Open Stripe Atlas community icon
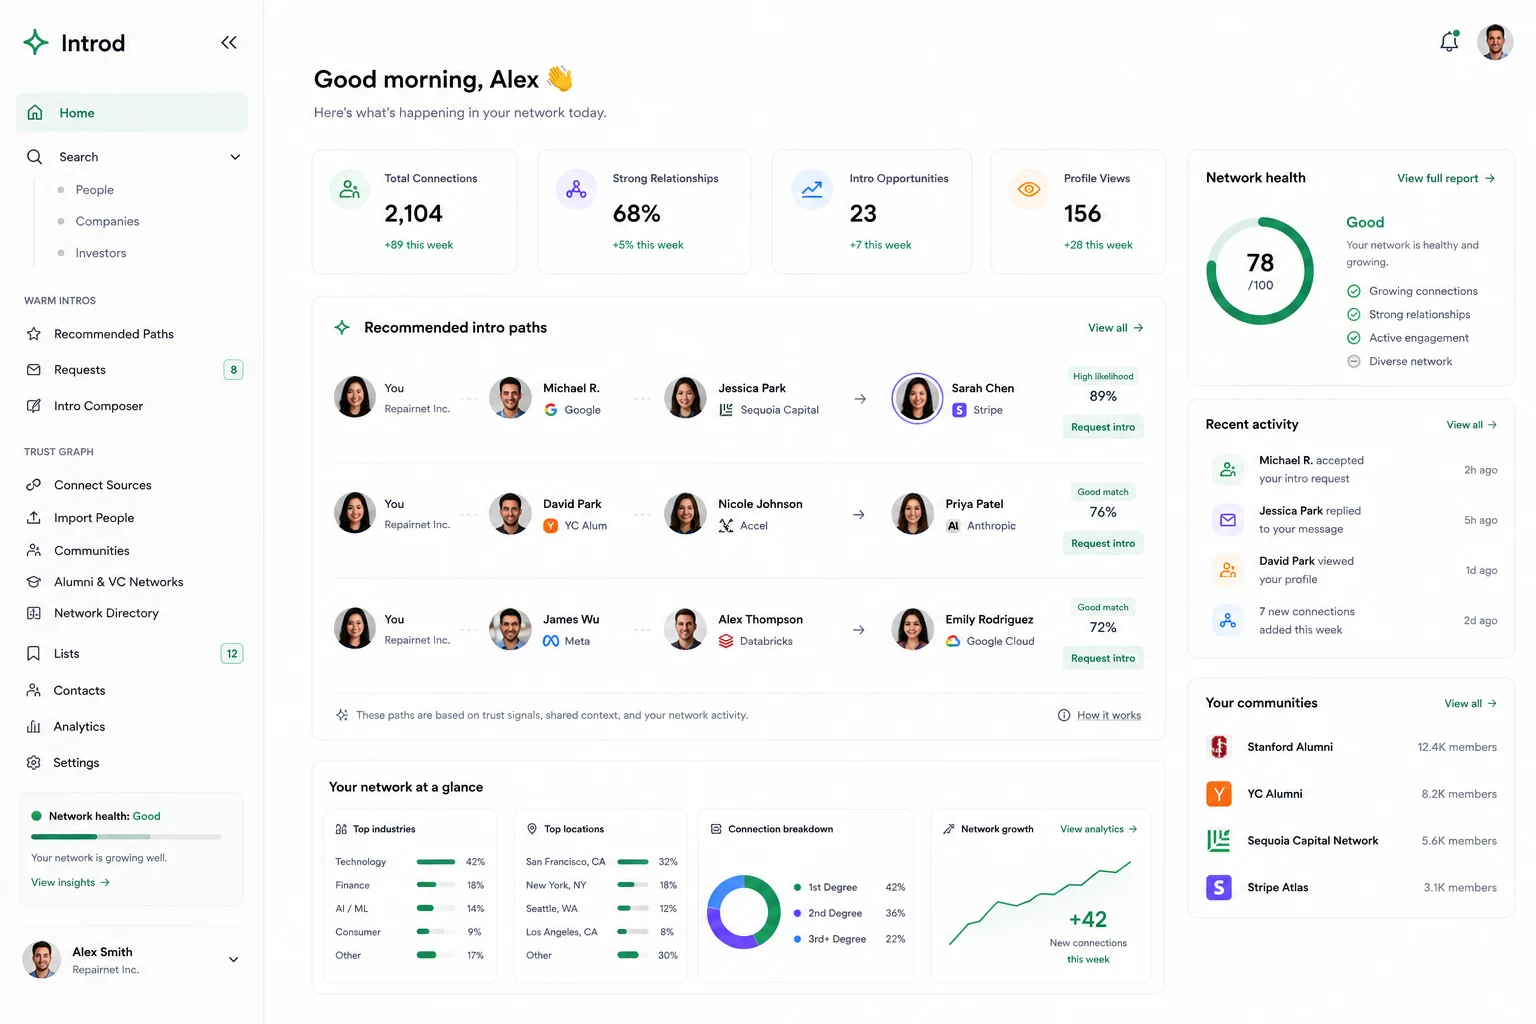This screenshot has width=1536, height=1024. [x=1219, y=887]
